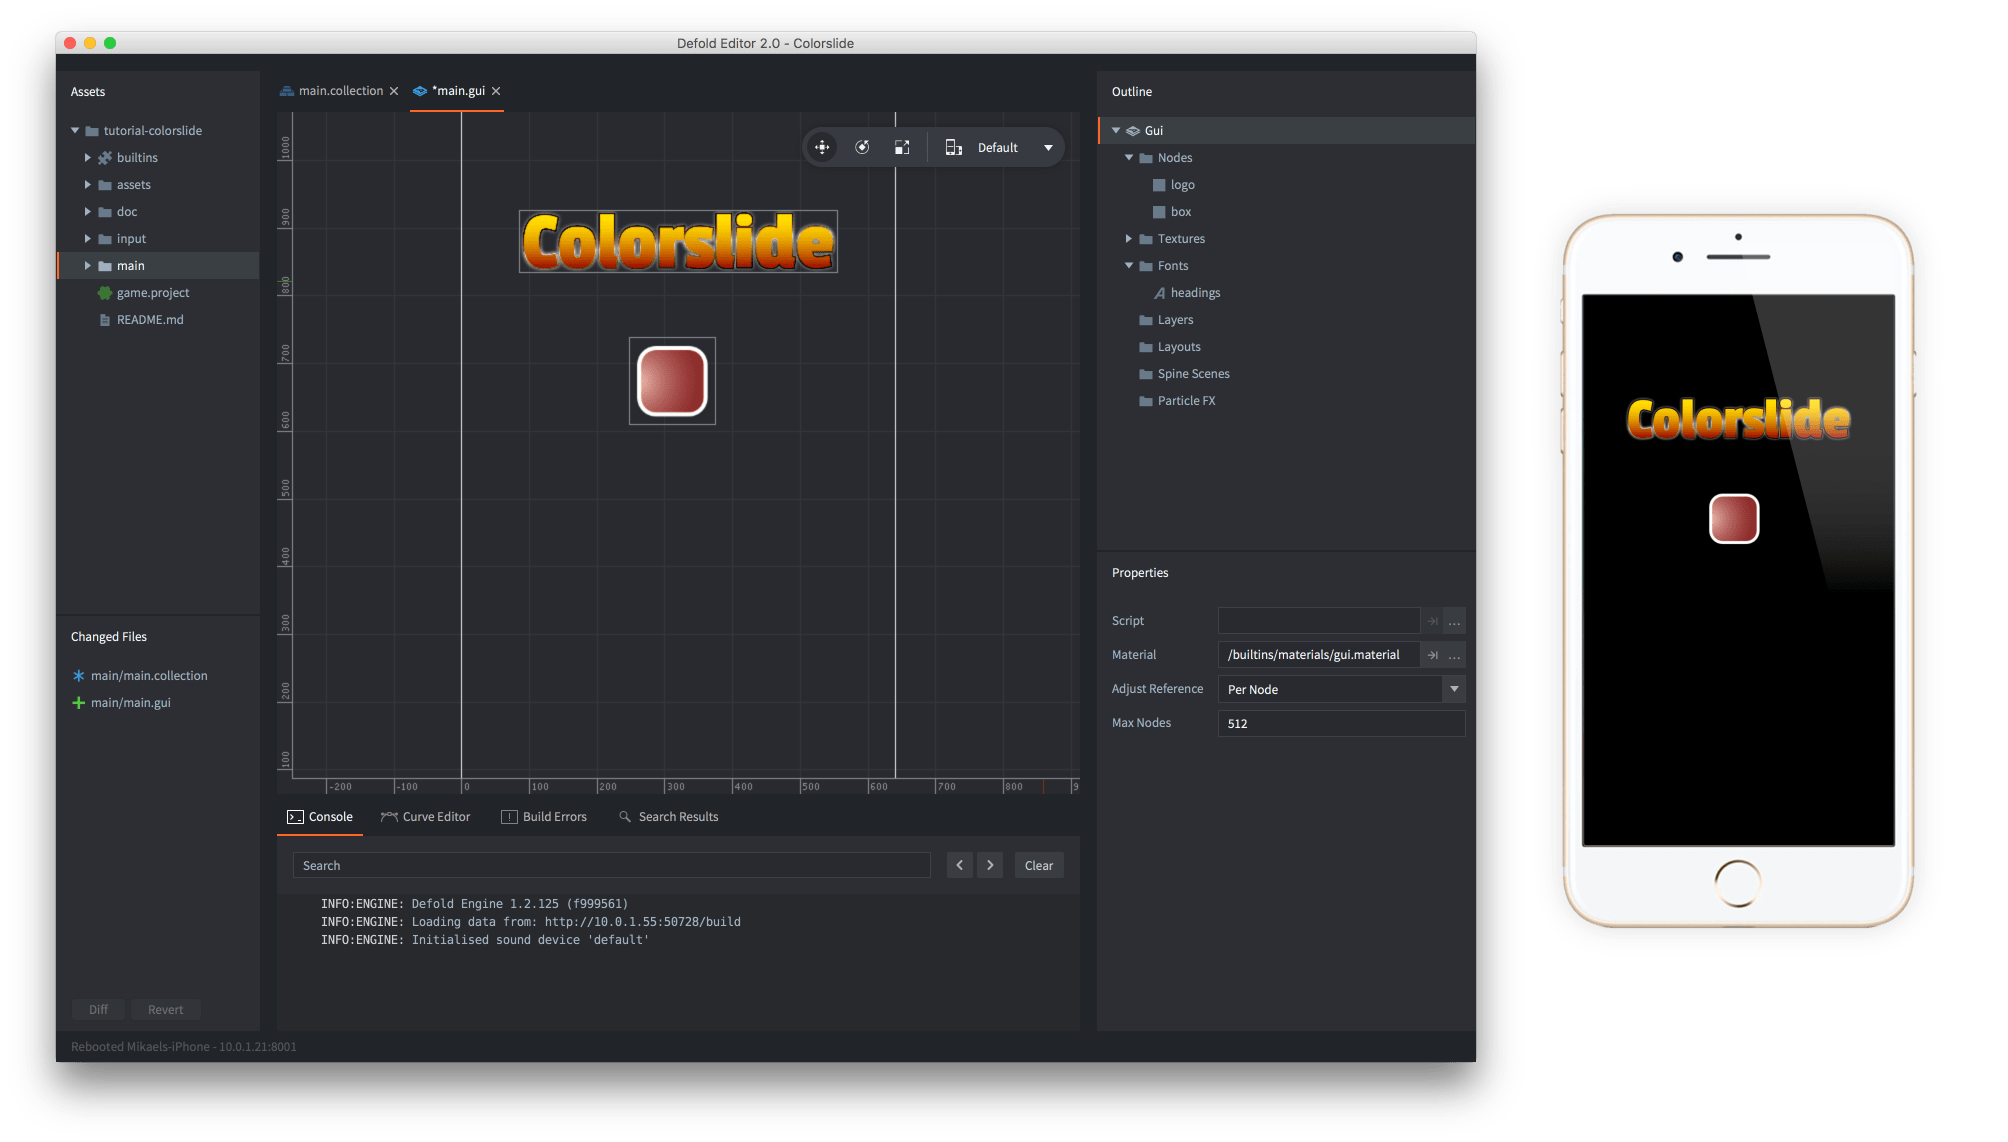Click the '...' browse icon beside Script field
Viewport: 2008px width, 1142px height.
point(1455,620)
